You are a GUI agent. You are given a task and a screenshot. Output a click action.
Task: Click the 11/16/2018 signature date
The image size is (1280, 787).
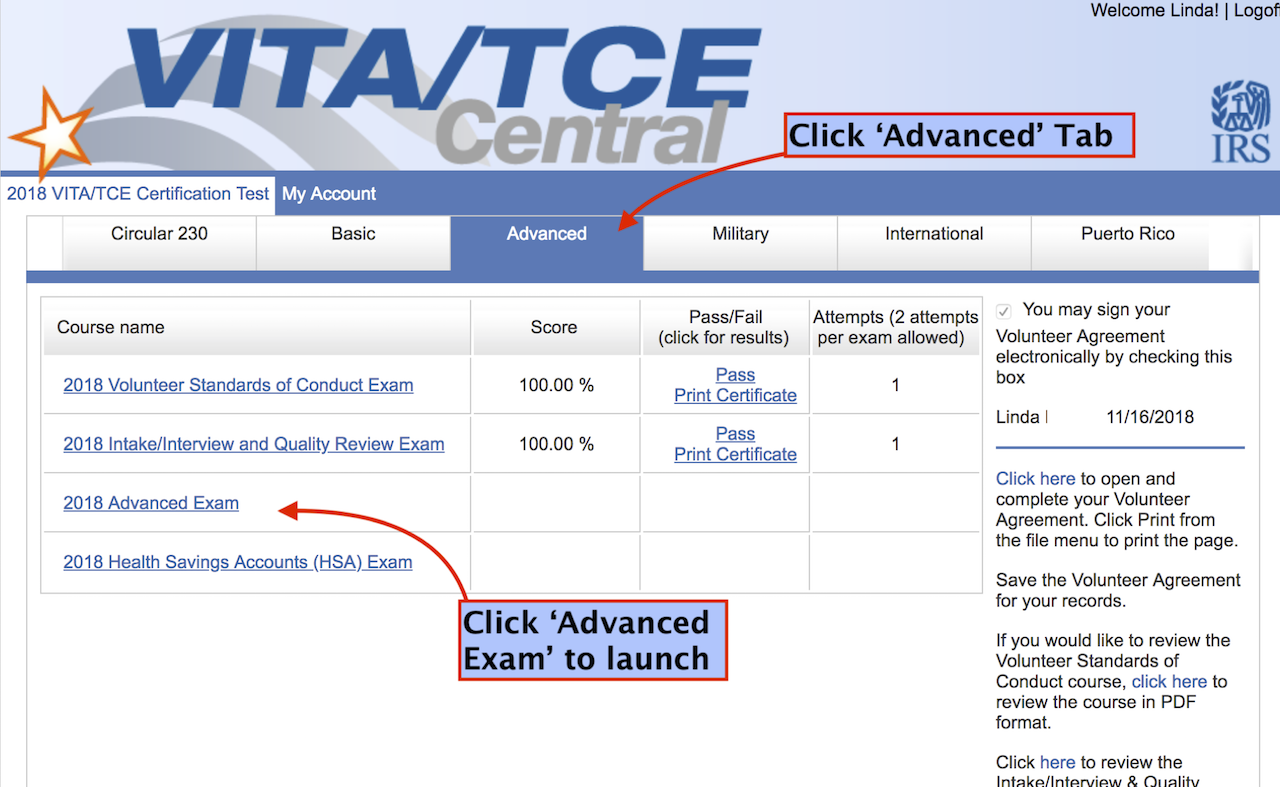click(x=1150, y=417)
